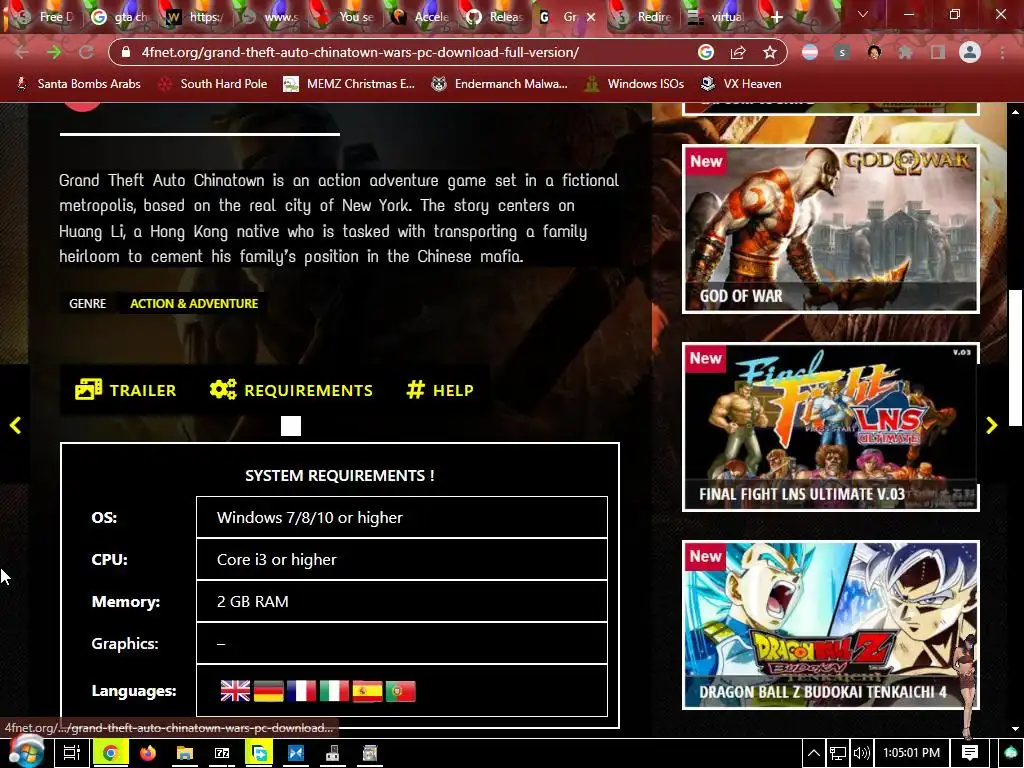Open 'Endermanch Malwa...' bookmark
Viewport: 1024px width, 768px height.
pyautogui.click(x=500, y=84)
